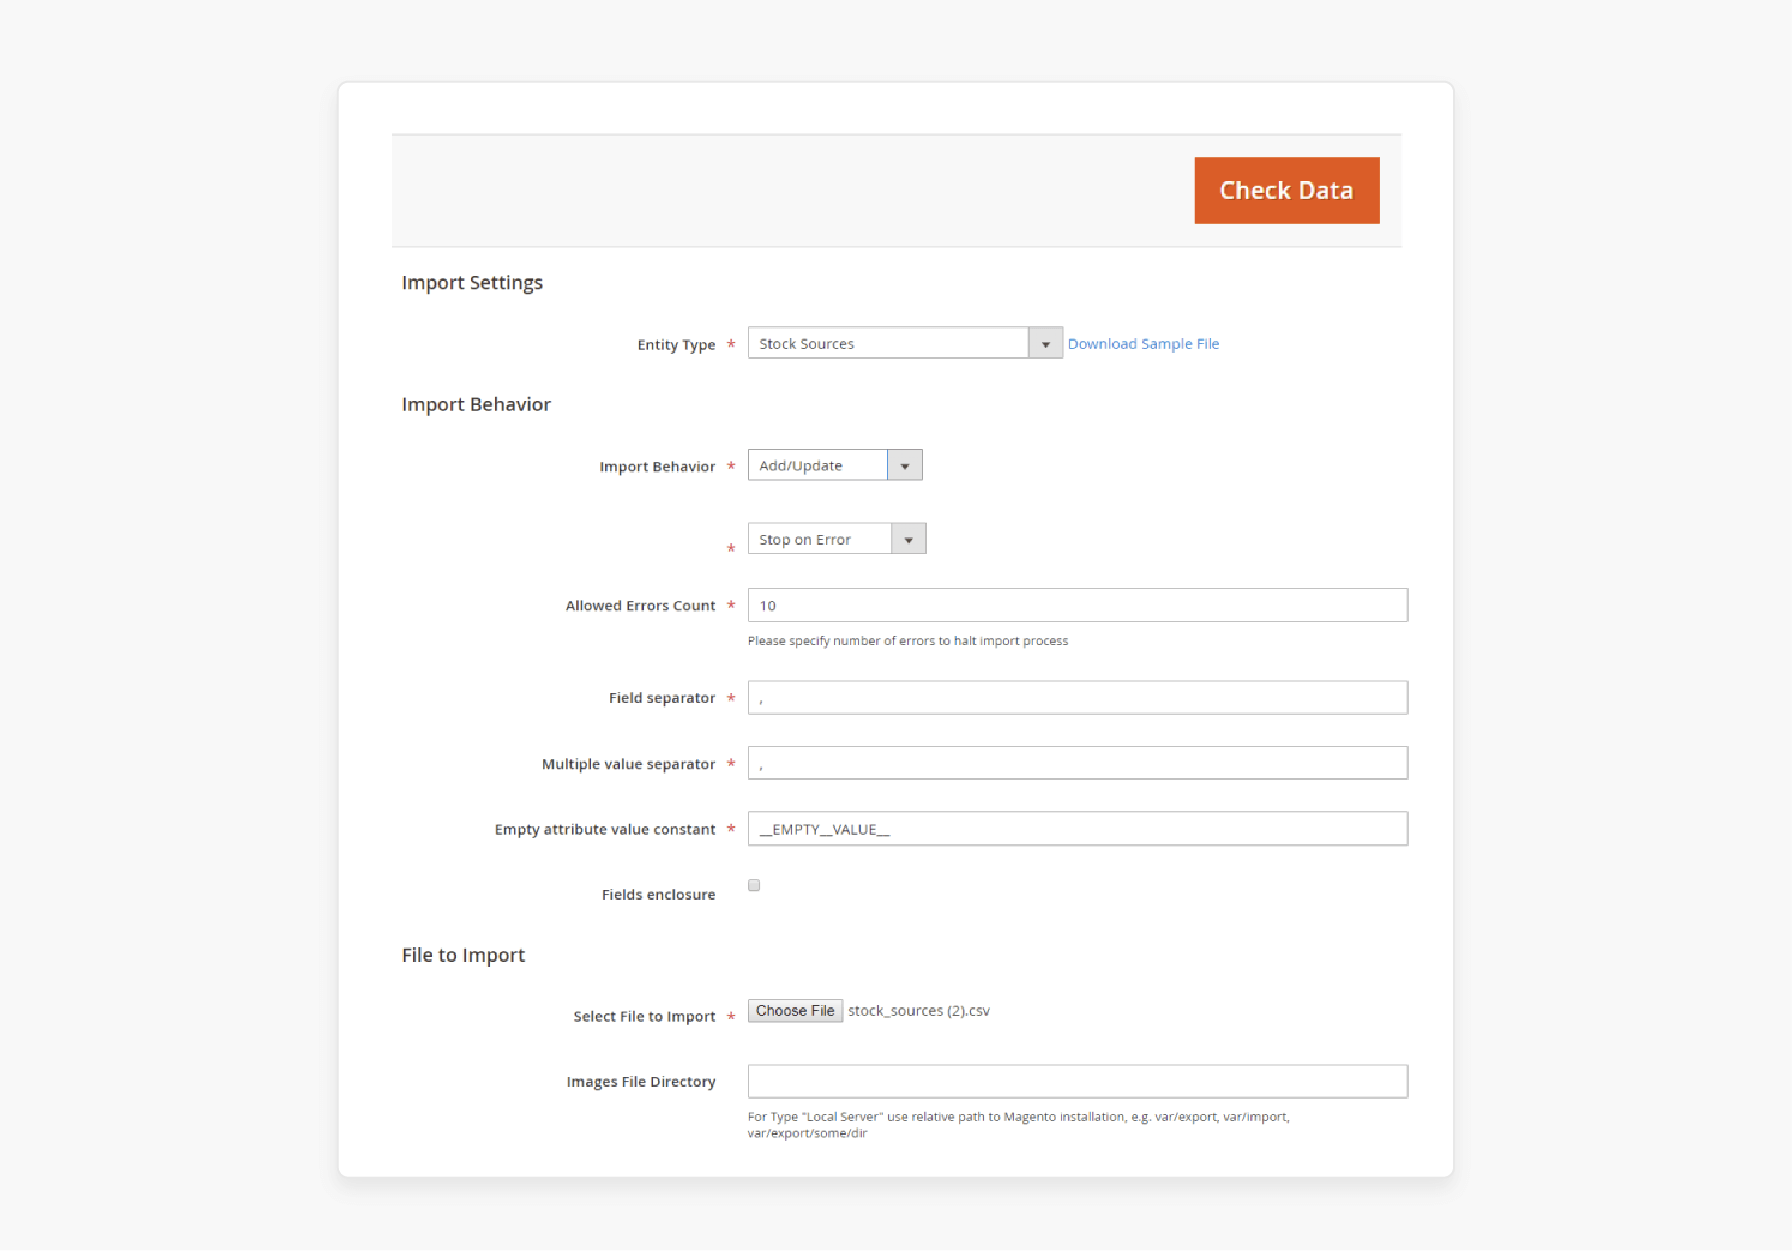Click the stock_sources (2).csv file name
The height and width of the screenshot is (1251, 1792).
(919, 1011)
